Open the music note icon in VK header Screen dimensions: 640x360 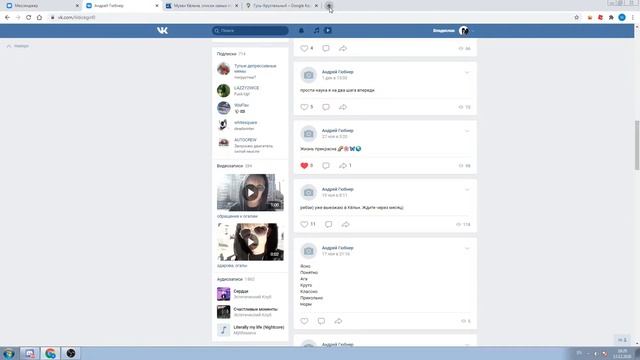(316, 31)
